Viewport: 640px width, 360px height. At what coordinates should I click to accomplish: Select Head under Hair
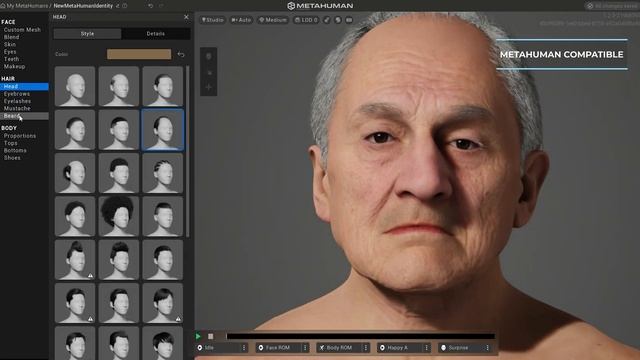24,87
